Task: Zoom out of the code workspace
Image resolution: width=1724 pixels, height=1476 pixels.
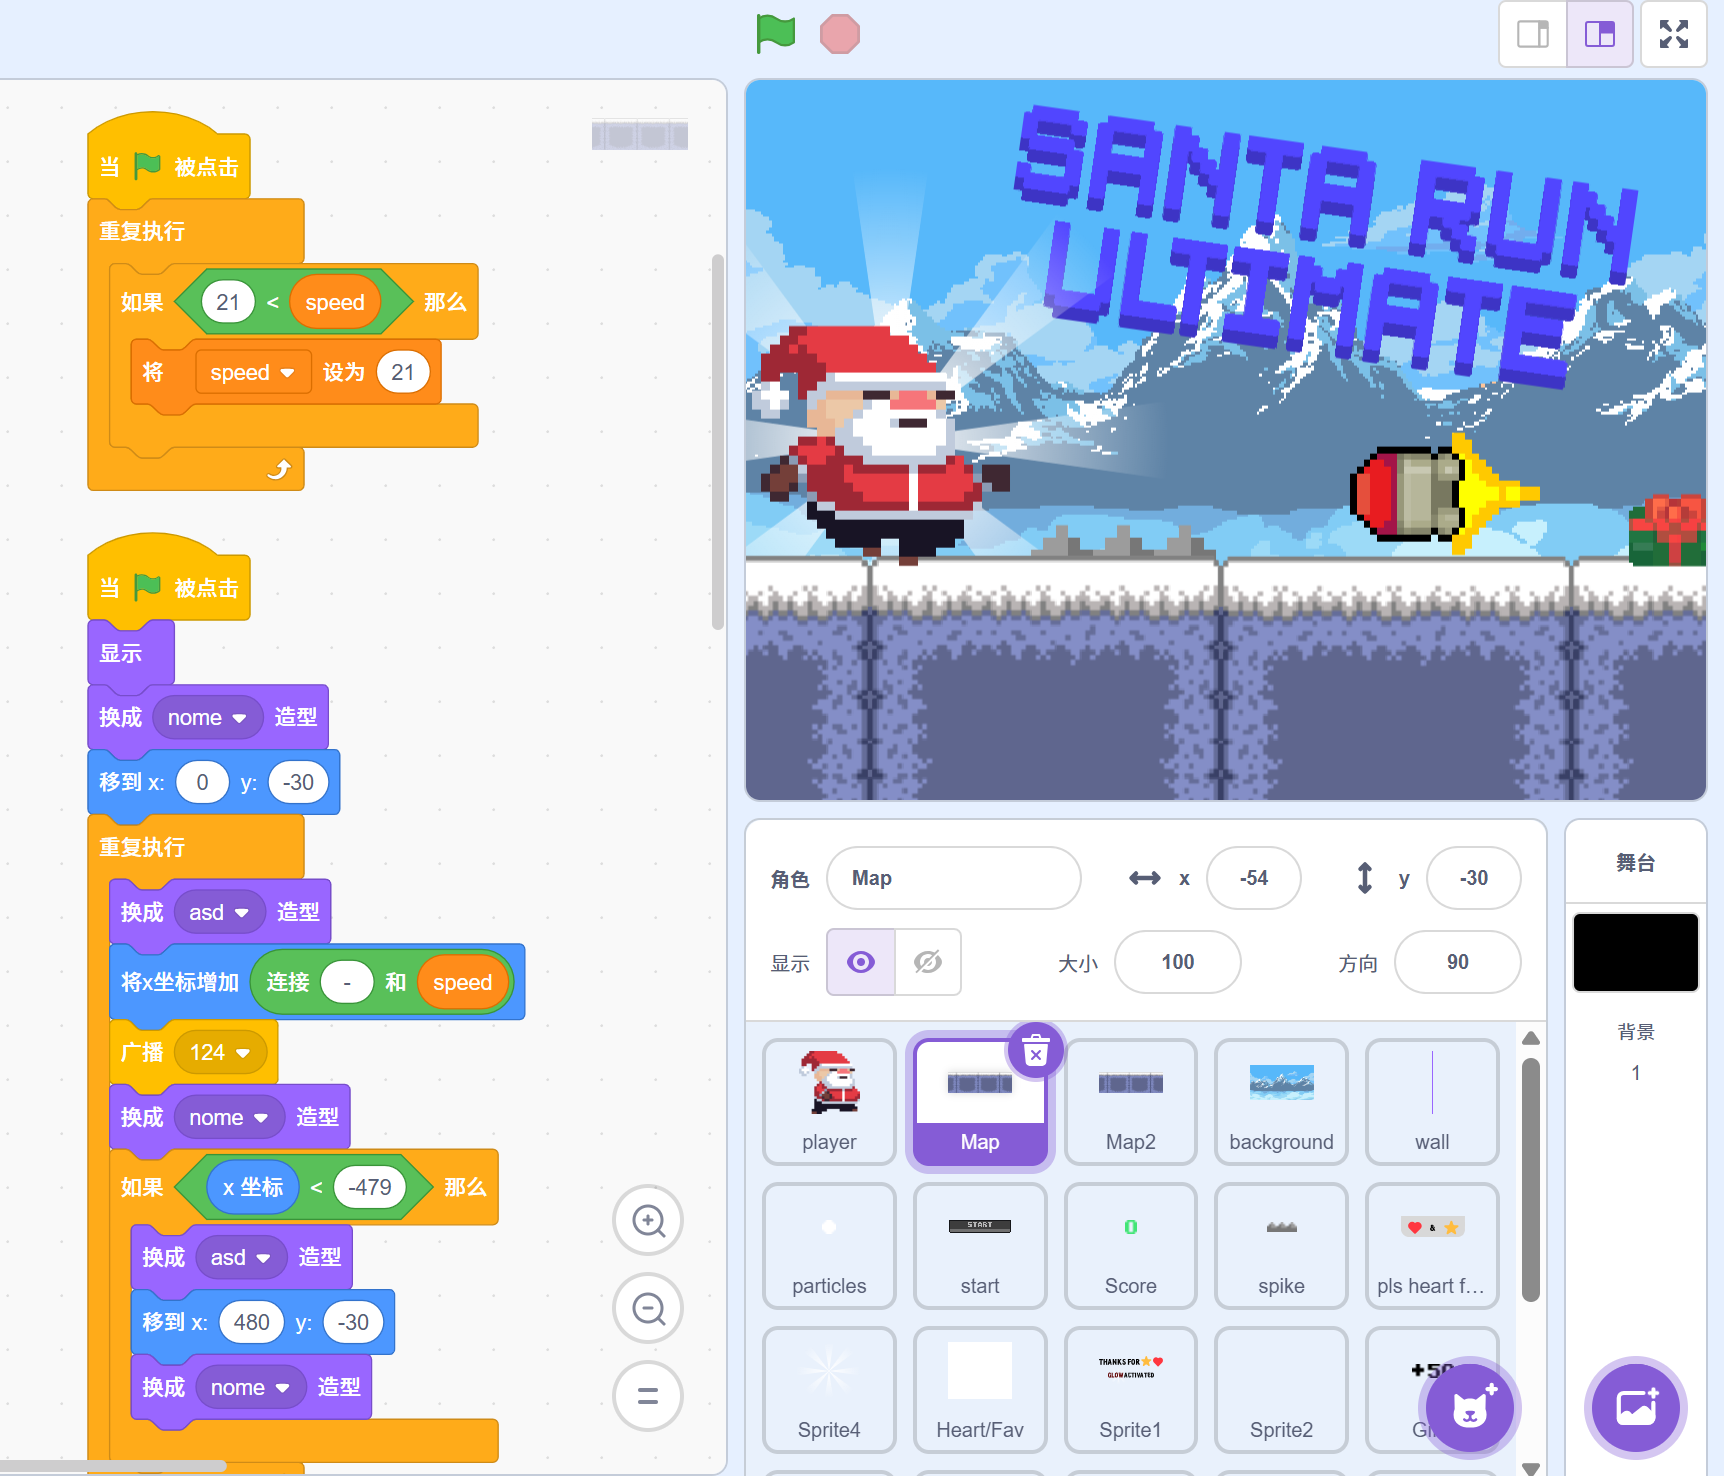Action: (648, 1308)
